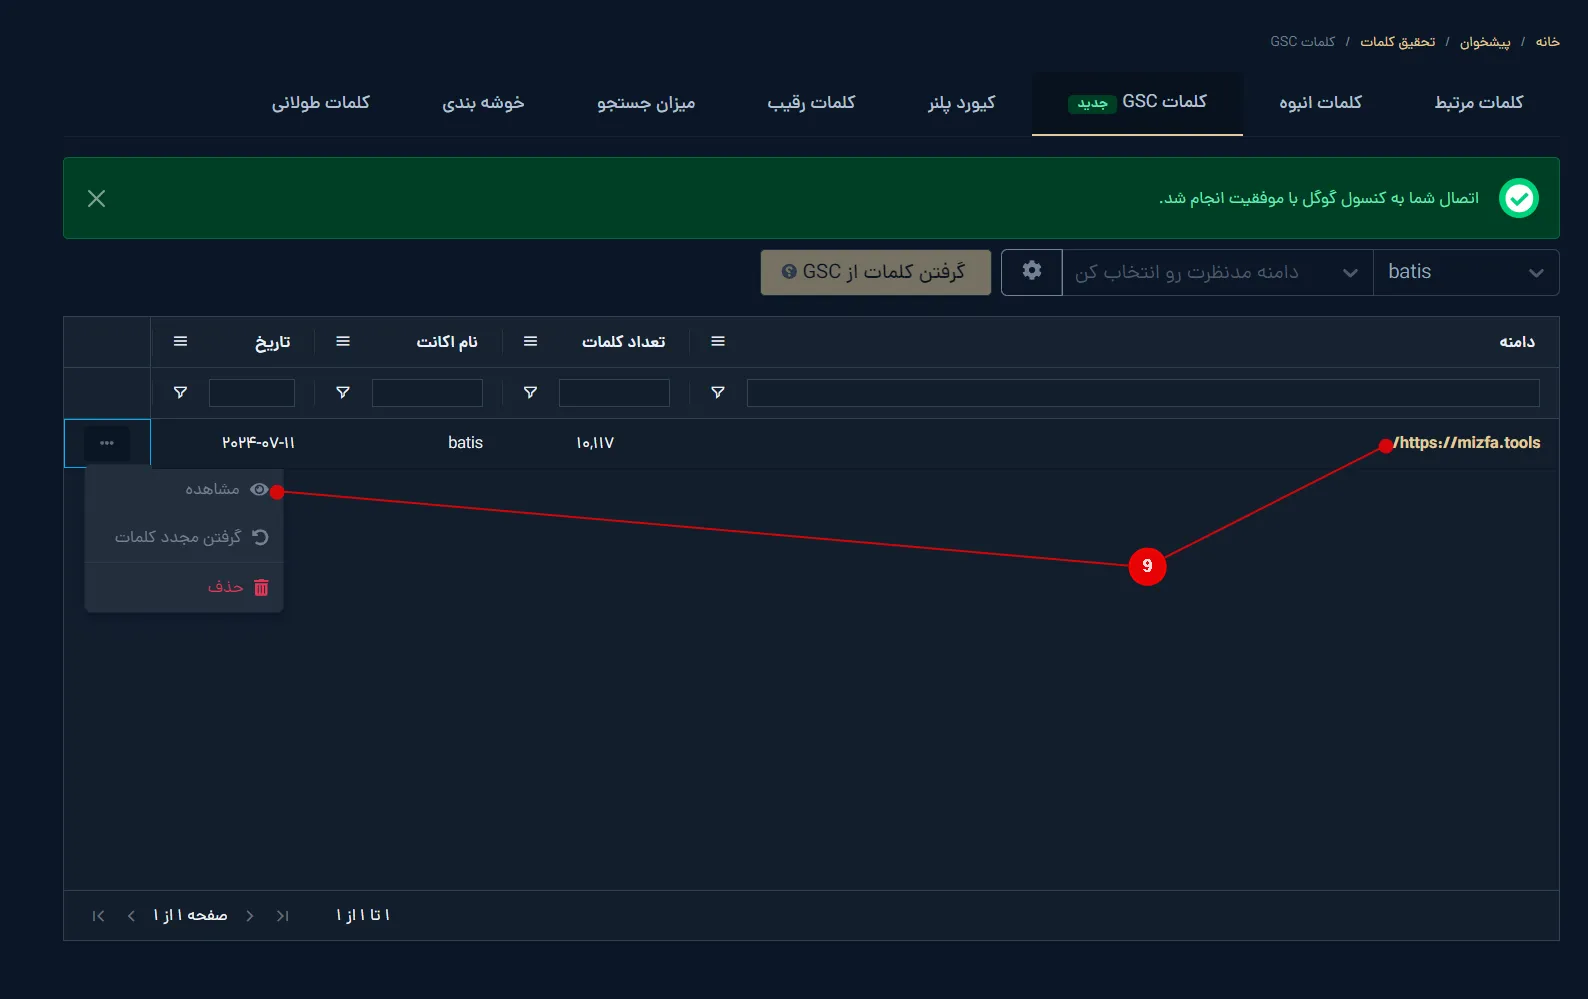Focus the دامنه column filter input
This screenshot has width=1588, height=999.
point(1143,393)
